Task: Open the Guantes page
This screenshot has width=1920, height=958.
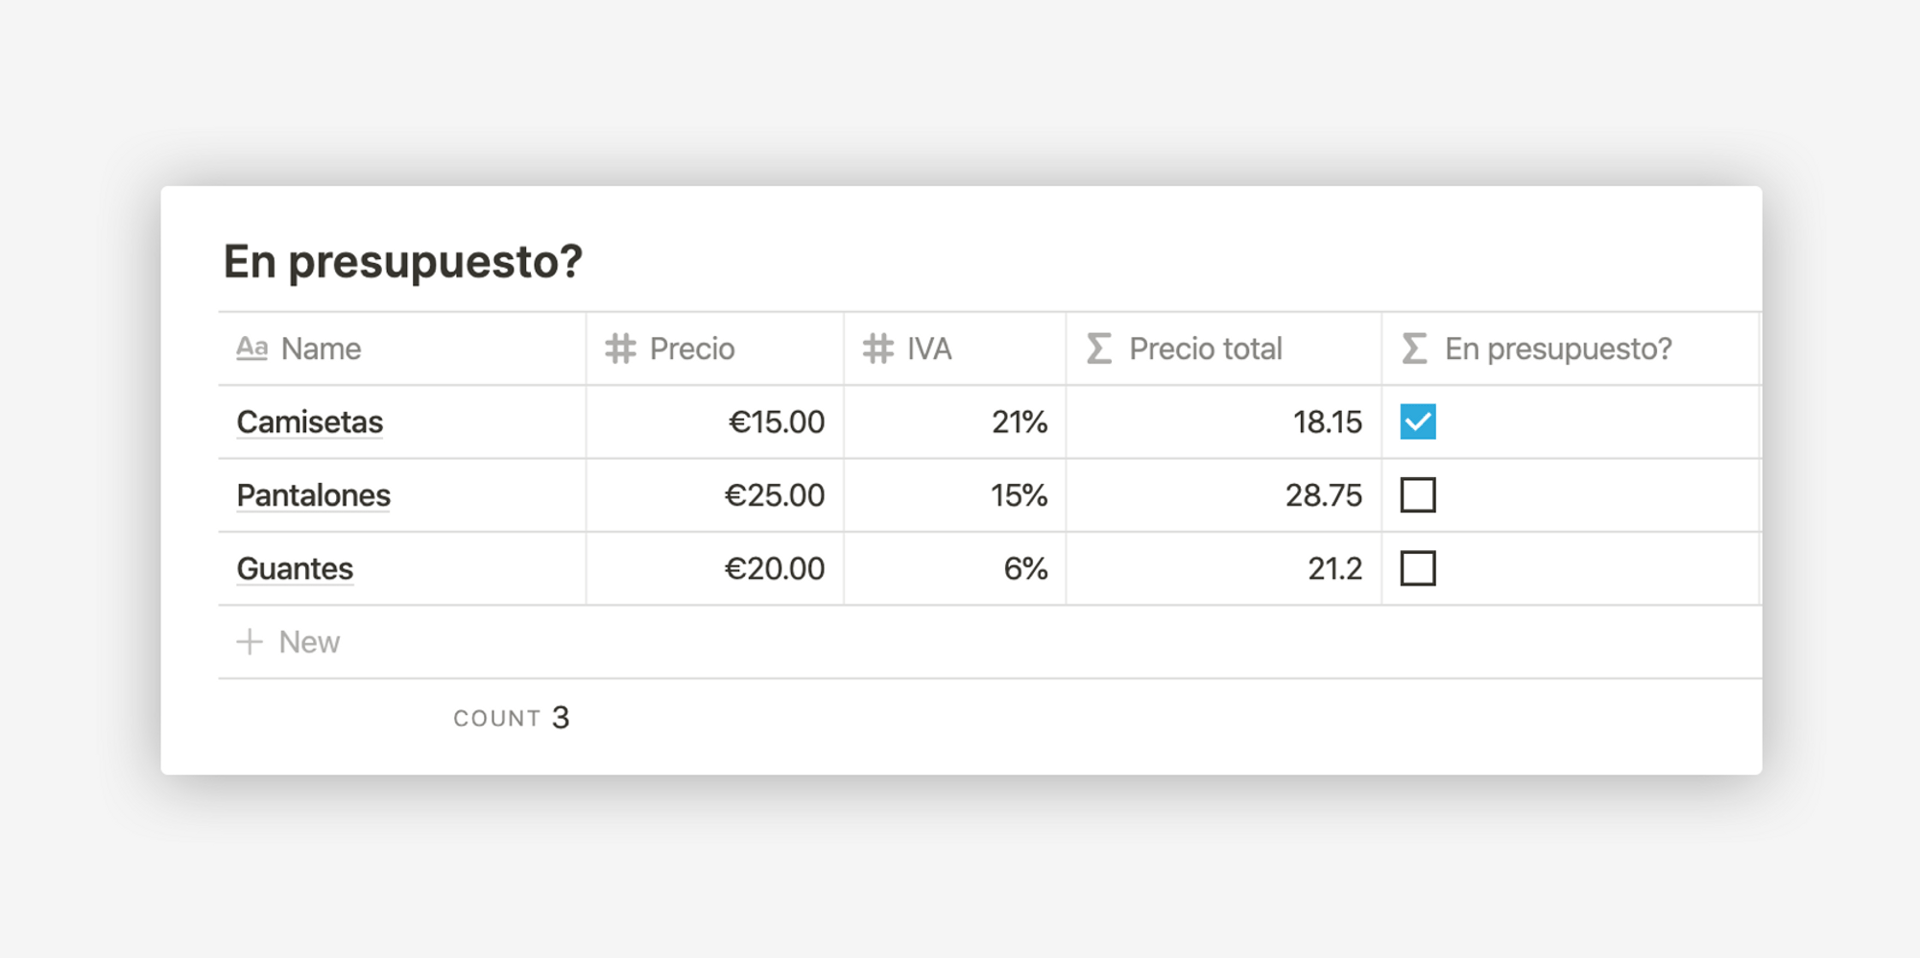Action: point(295,568)
